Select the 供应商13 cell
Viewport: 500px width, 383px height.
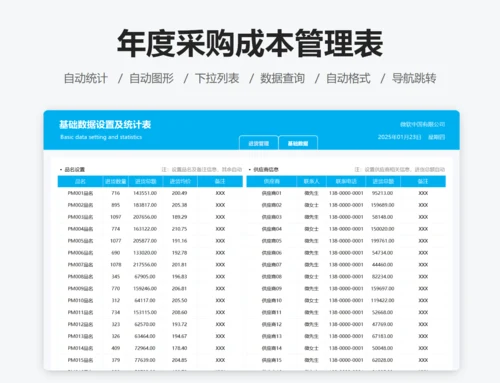(x=272, y=336)
